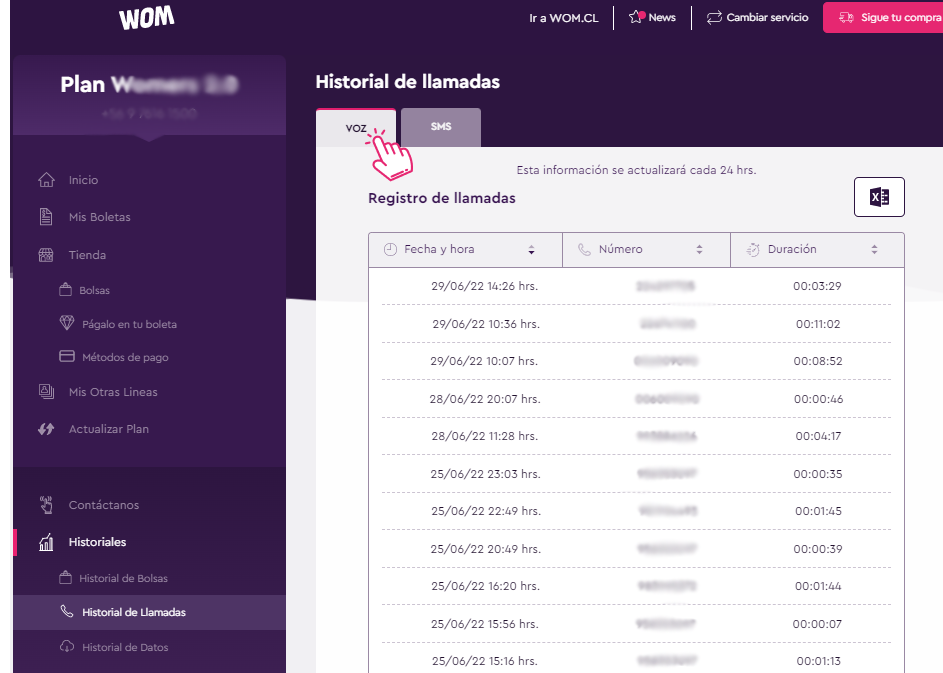The width and height of the screenshot is (943, 673).
Task: Sort the Número column
Action: click(x=699, y=250)
